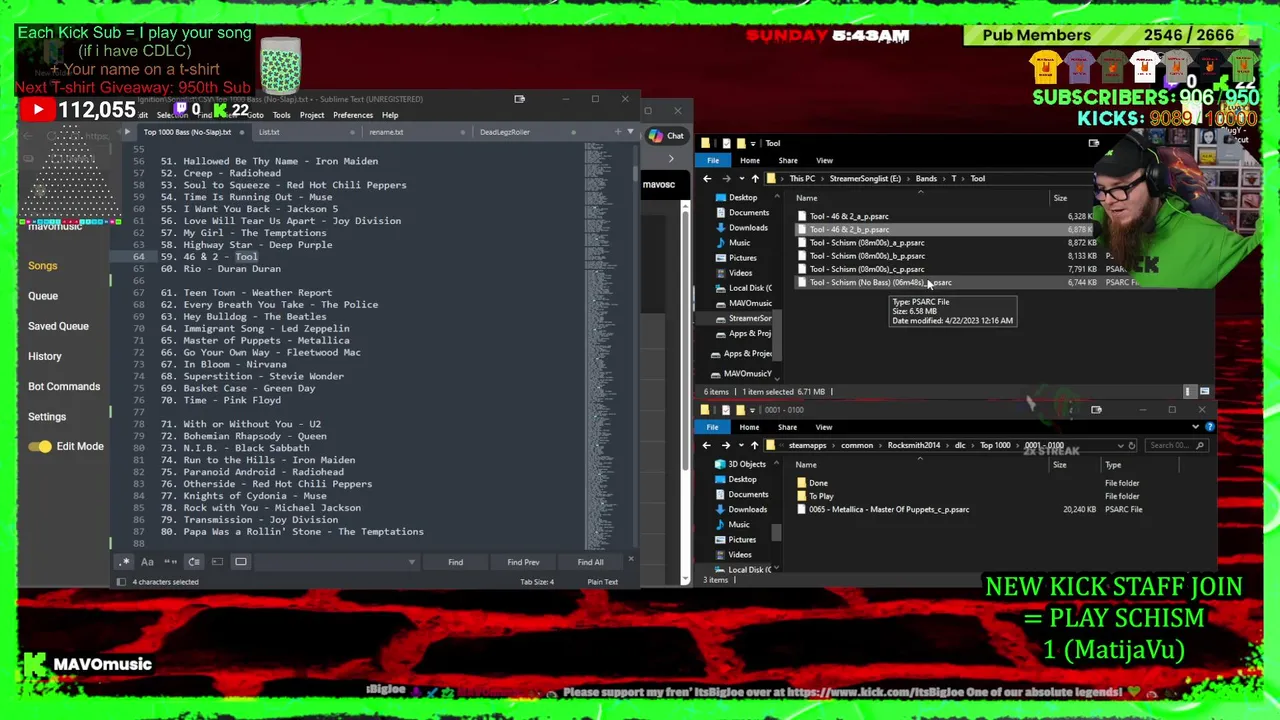Screen dimensions: 1280x720
Task: Open find history dropdown arrow
Action: (x=411, y=562)
